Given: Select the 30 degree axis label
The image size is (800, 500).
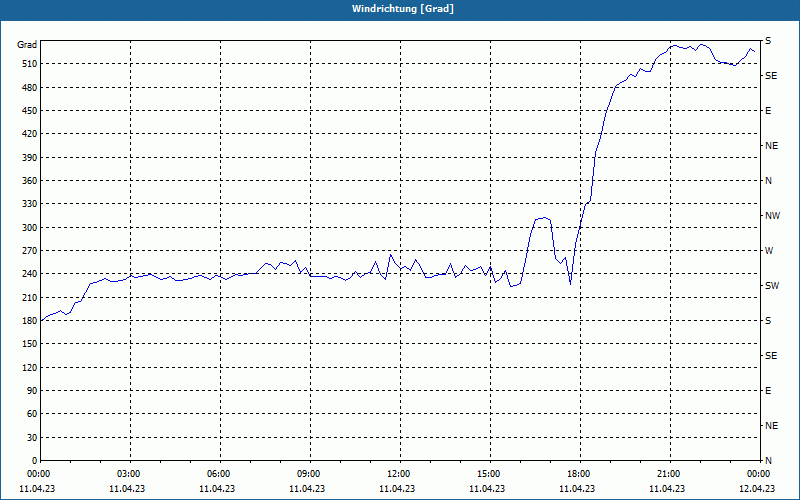Looking at the screenshot, I should (x=31, y=437).
